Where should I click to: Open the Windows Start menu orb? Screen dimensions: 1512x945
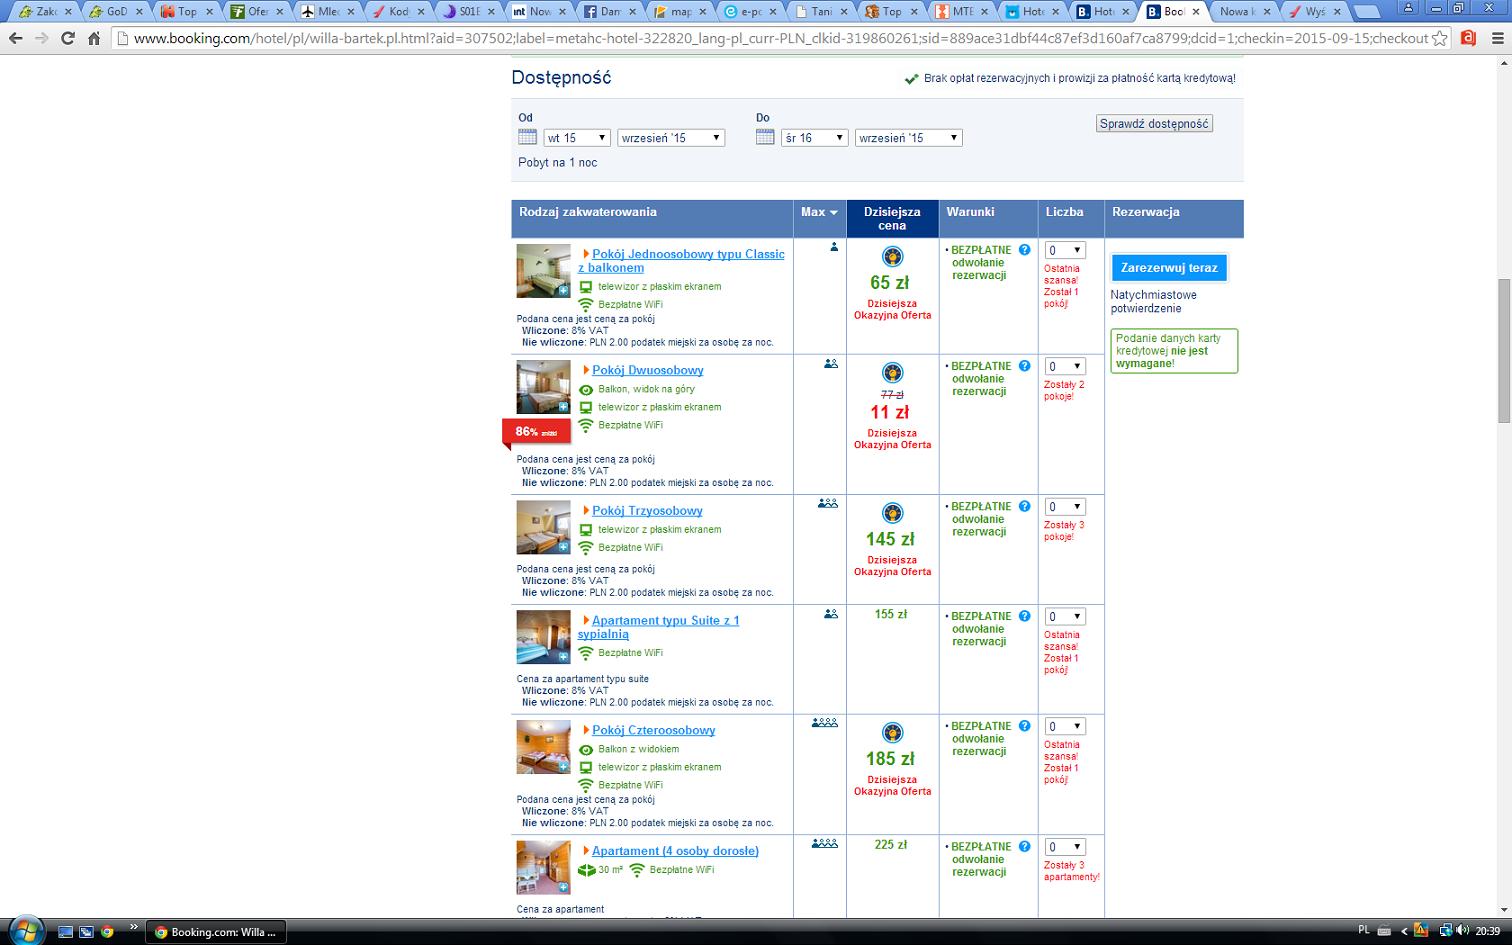tap(26, 930)
